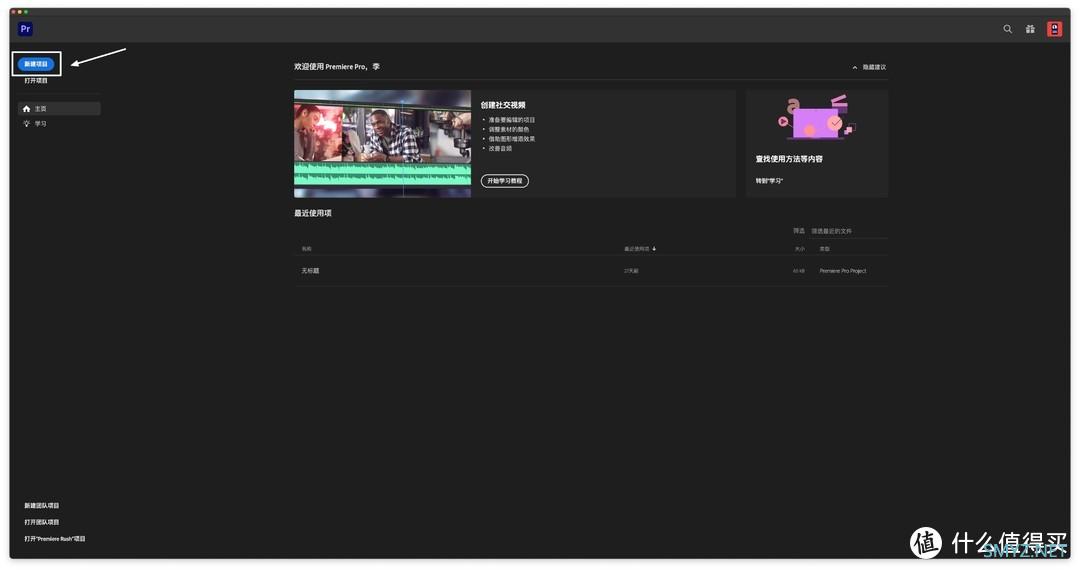
Task: Sort by the 大小 size column header
Action: click(x=799, y=249)
